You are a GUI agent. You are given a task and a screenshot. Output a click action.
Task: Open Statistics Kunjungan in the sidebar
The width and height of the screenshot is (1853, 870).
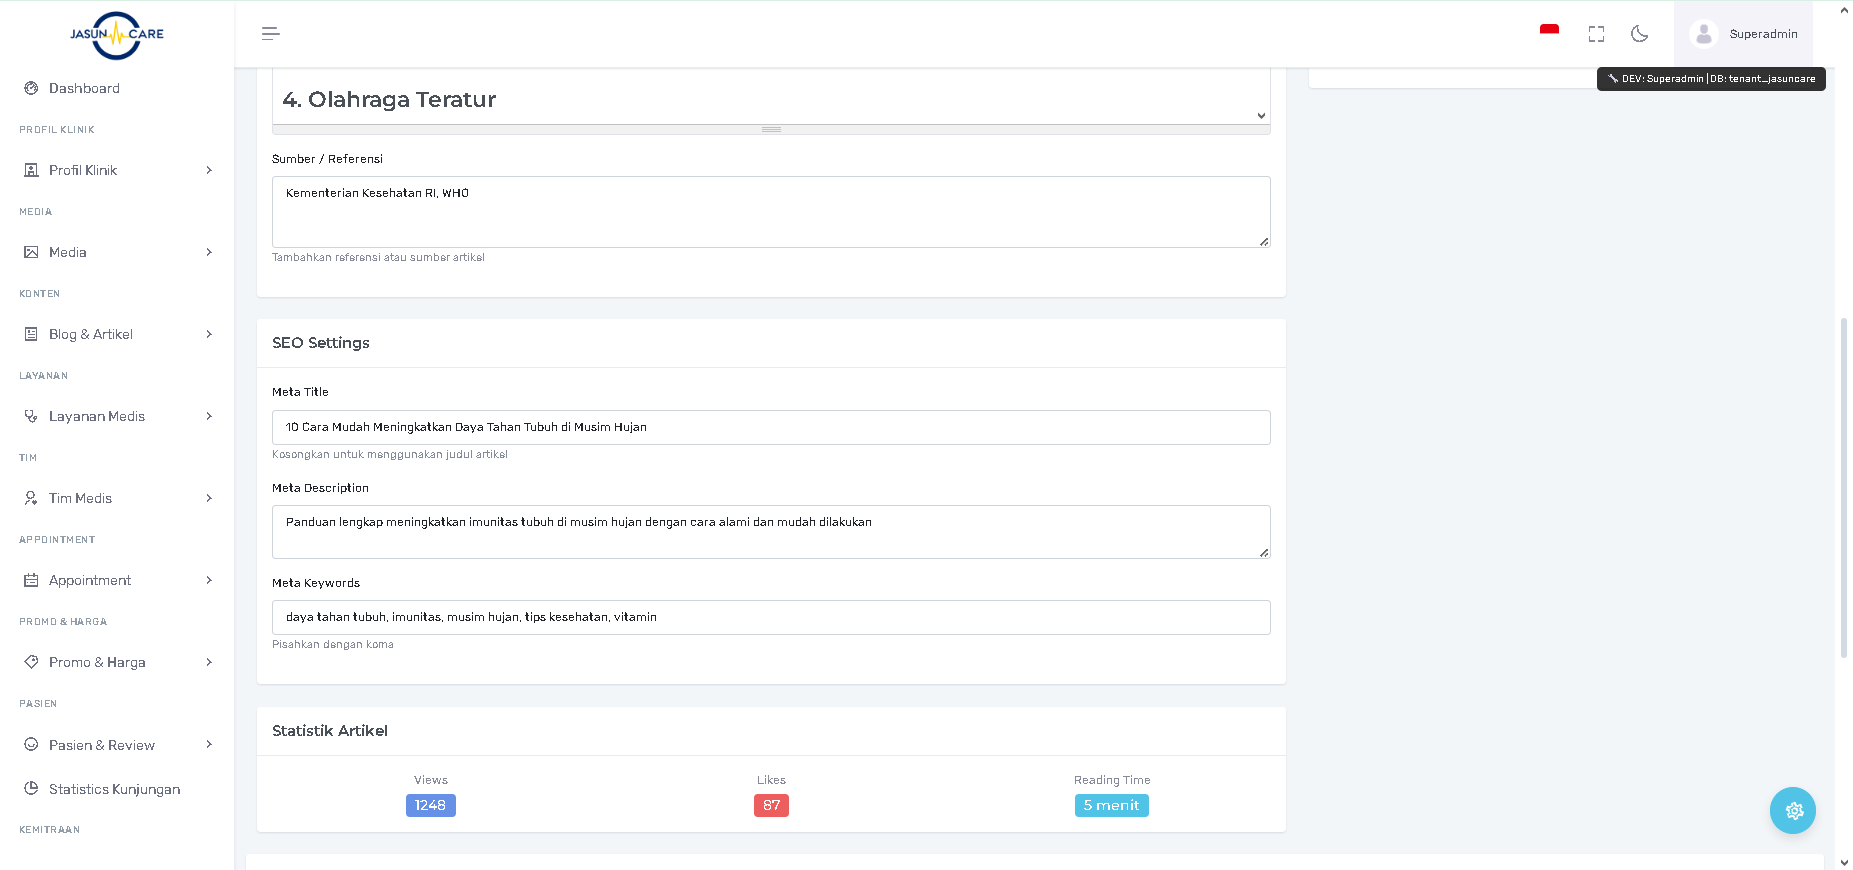[114, 789]
